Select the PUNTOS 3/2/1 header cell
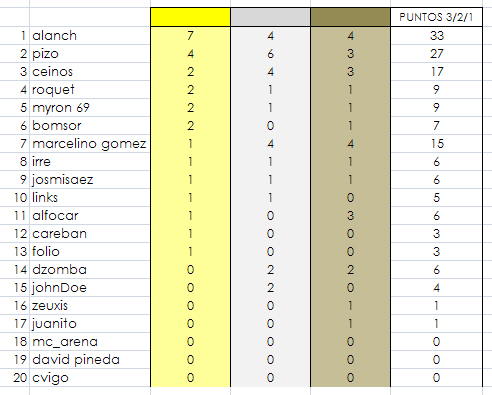This screenshot has width=492, height=395. tap(436, 17)
